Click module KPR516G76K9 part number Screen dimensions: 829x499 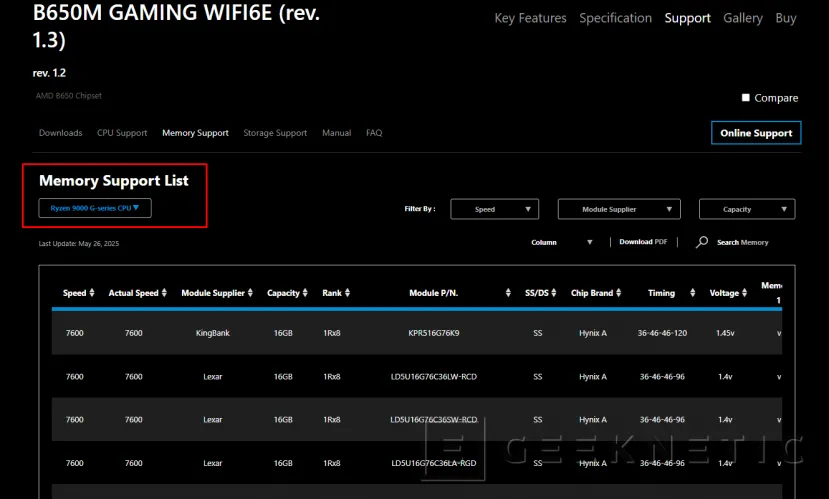coord(434,333)
